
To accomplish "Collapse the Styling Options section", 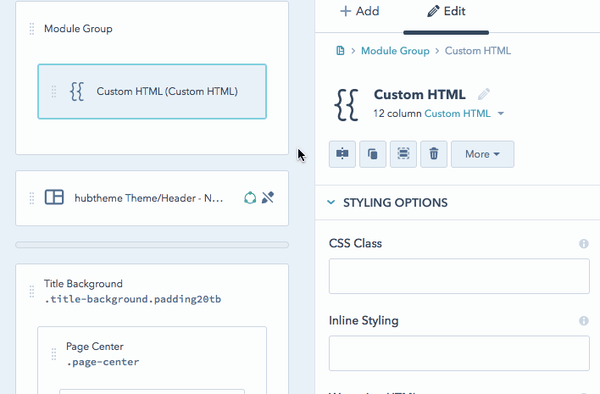I will click(x=388, y=202).
